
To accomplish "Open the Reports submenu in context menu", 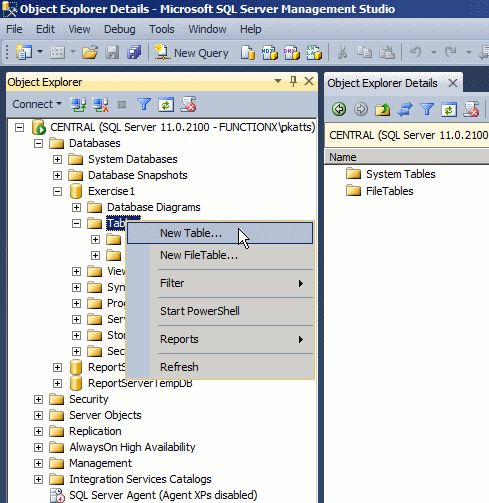I will click(x=220, y=339).
